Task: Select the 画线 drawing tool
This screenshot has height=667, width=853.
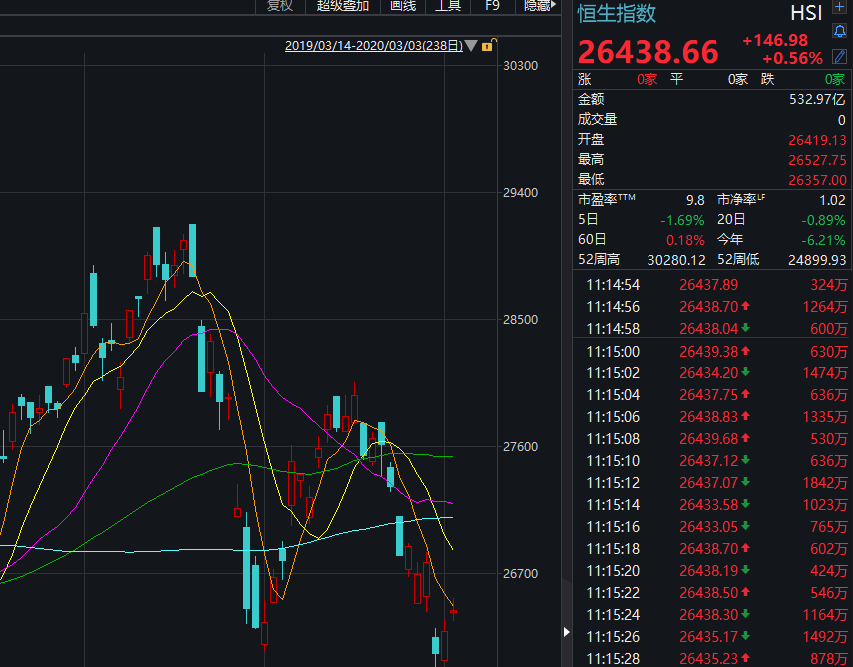Action: click(x=403, y=5)
